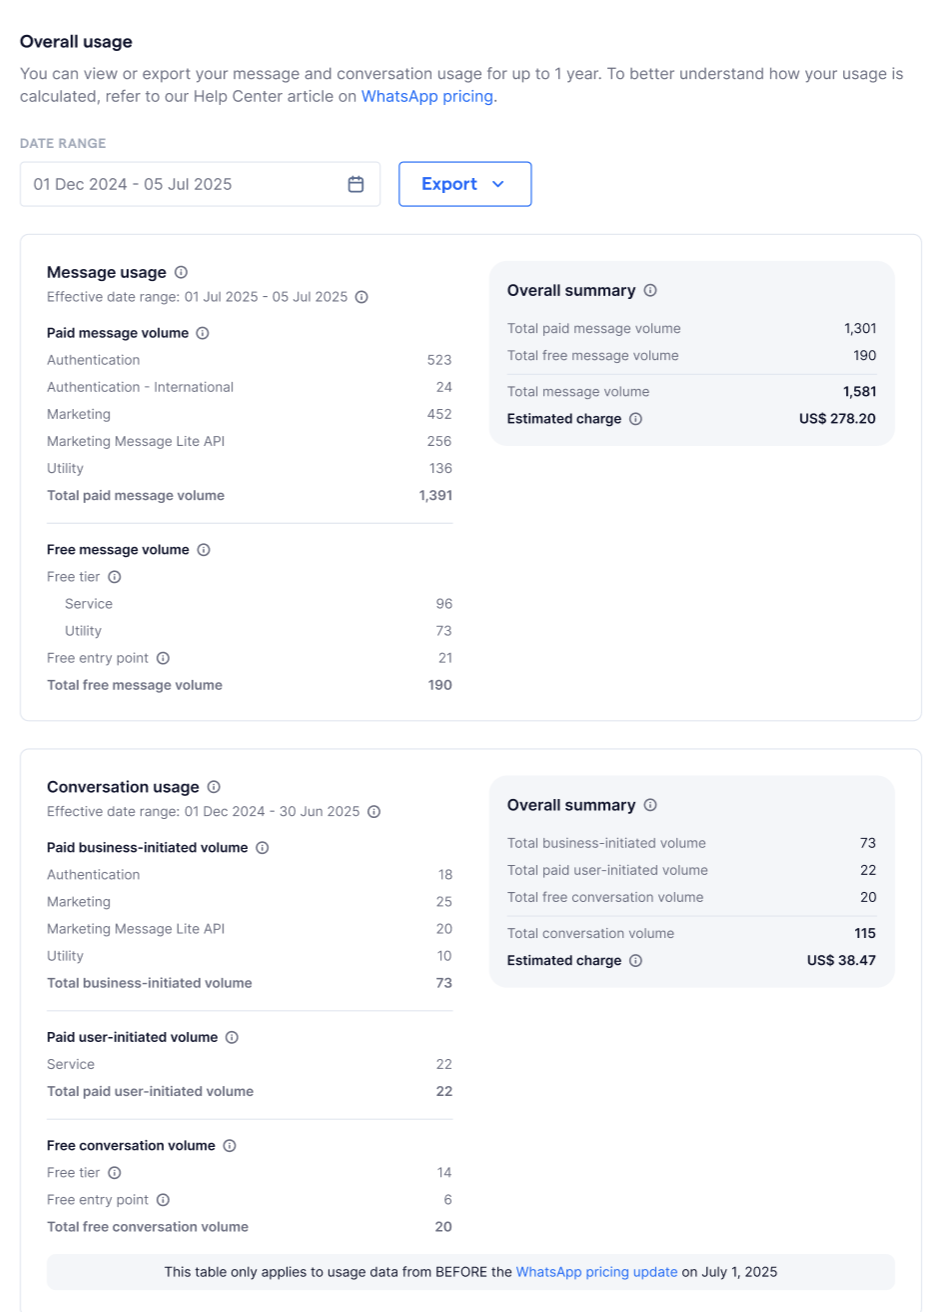Click info icon next to US$ 278.20 Estimated charge
Viewport: 938px width, 1312px height.
[636, 419]
